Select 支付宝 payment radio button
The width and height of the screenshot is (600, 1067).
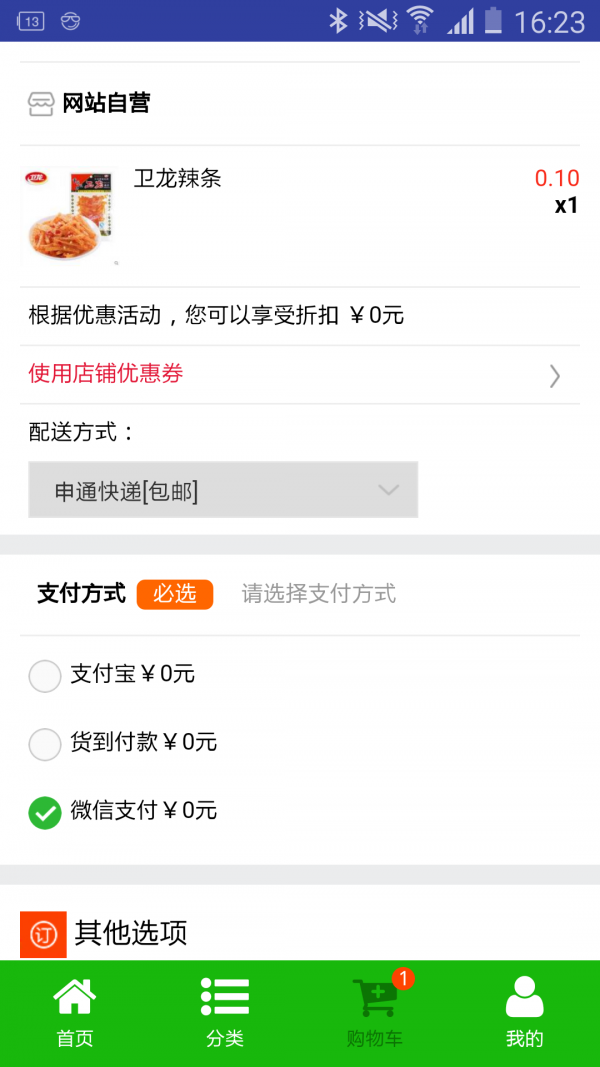click(x=45, y=676)
